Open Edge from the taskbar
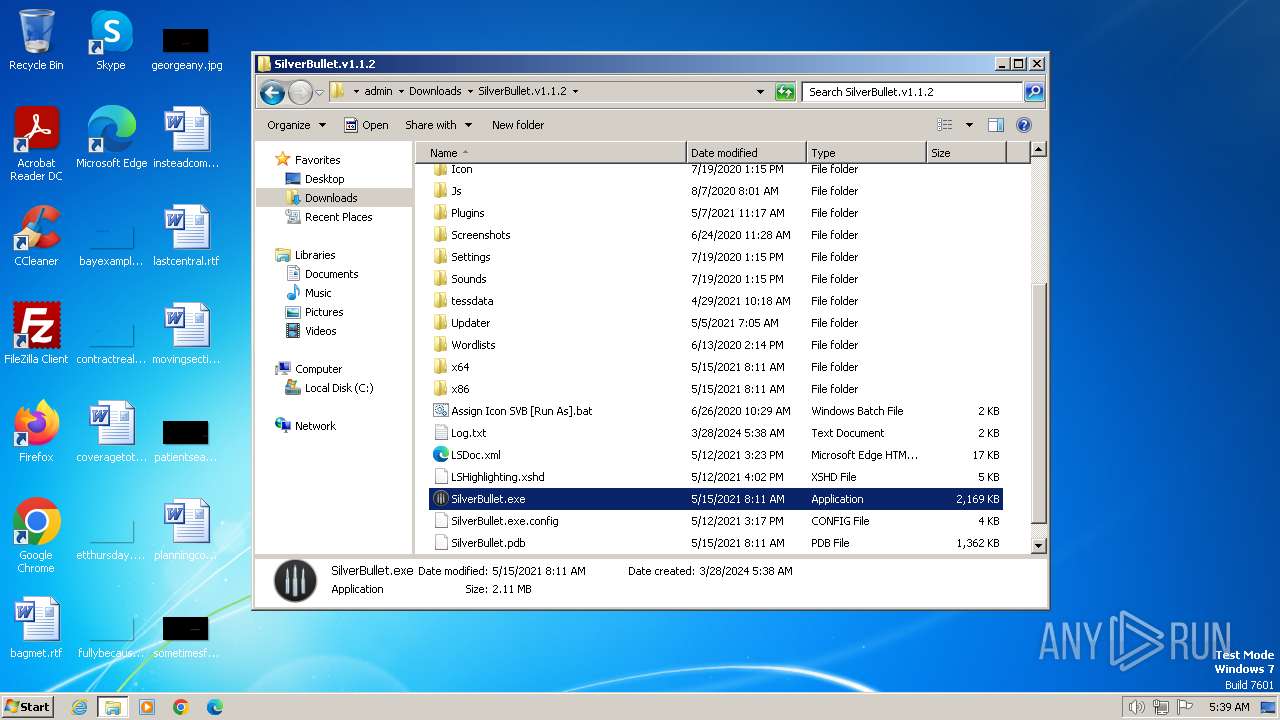This screenshot has height=720, width=1280. (215, 707)
